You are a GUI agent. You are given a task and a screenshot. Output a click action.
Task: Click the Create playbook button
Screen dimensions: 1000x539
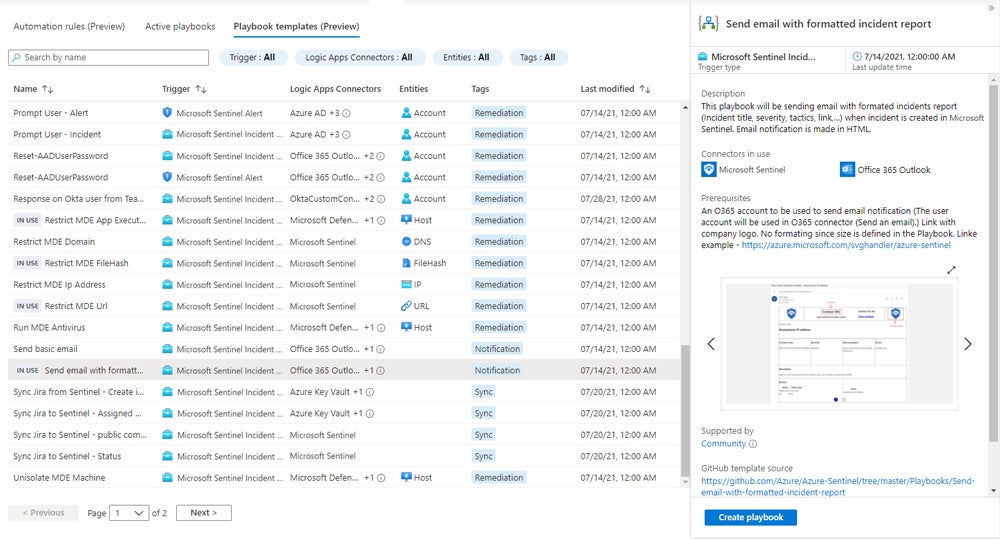[x=750, y=517]
